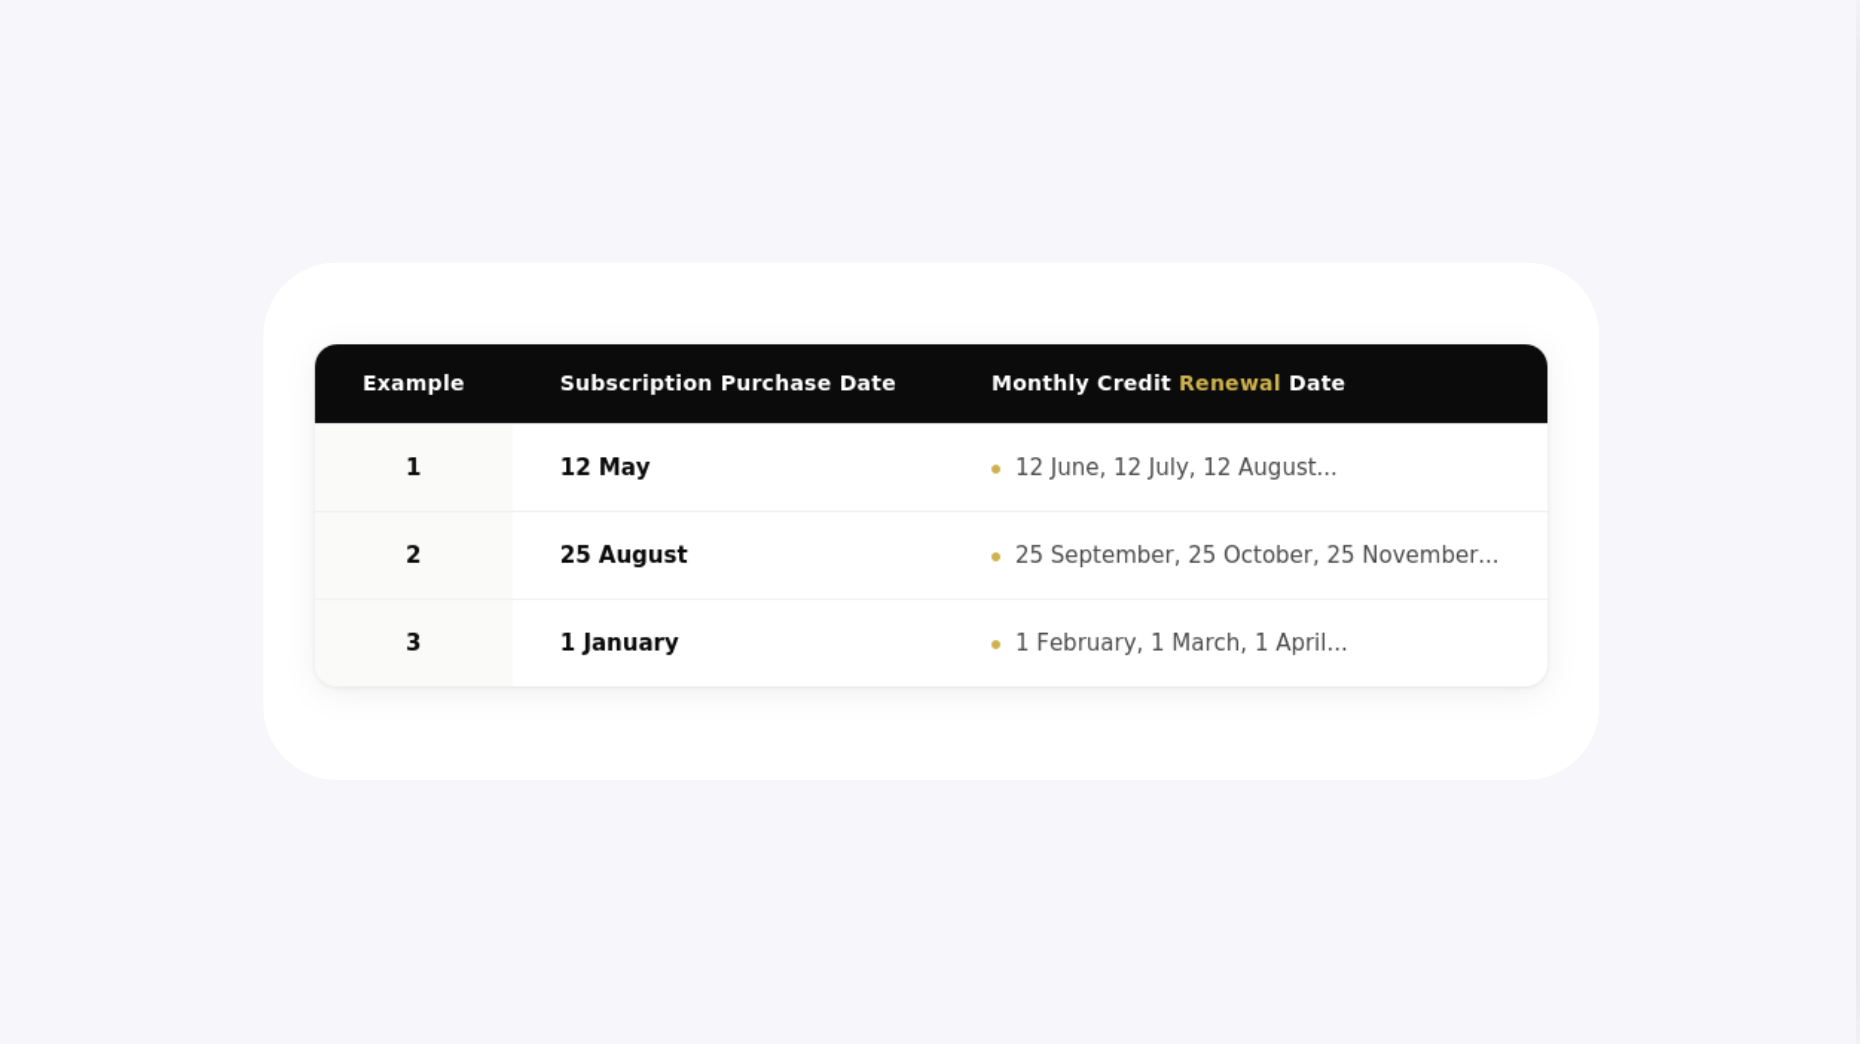
Task: Select example number 1 cell
Action: coord(413,467)
